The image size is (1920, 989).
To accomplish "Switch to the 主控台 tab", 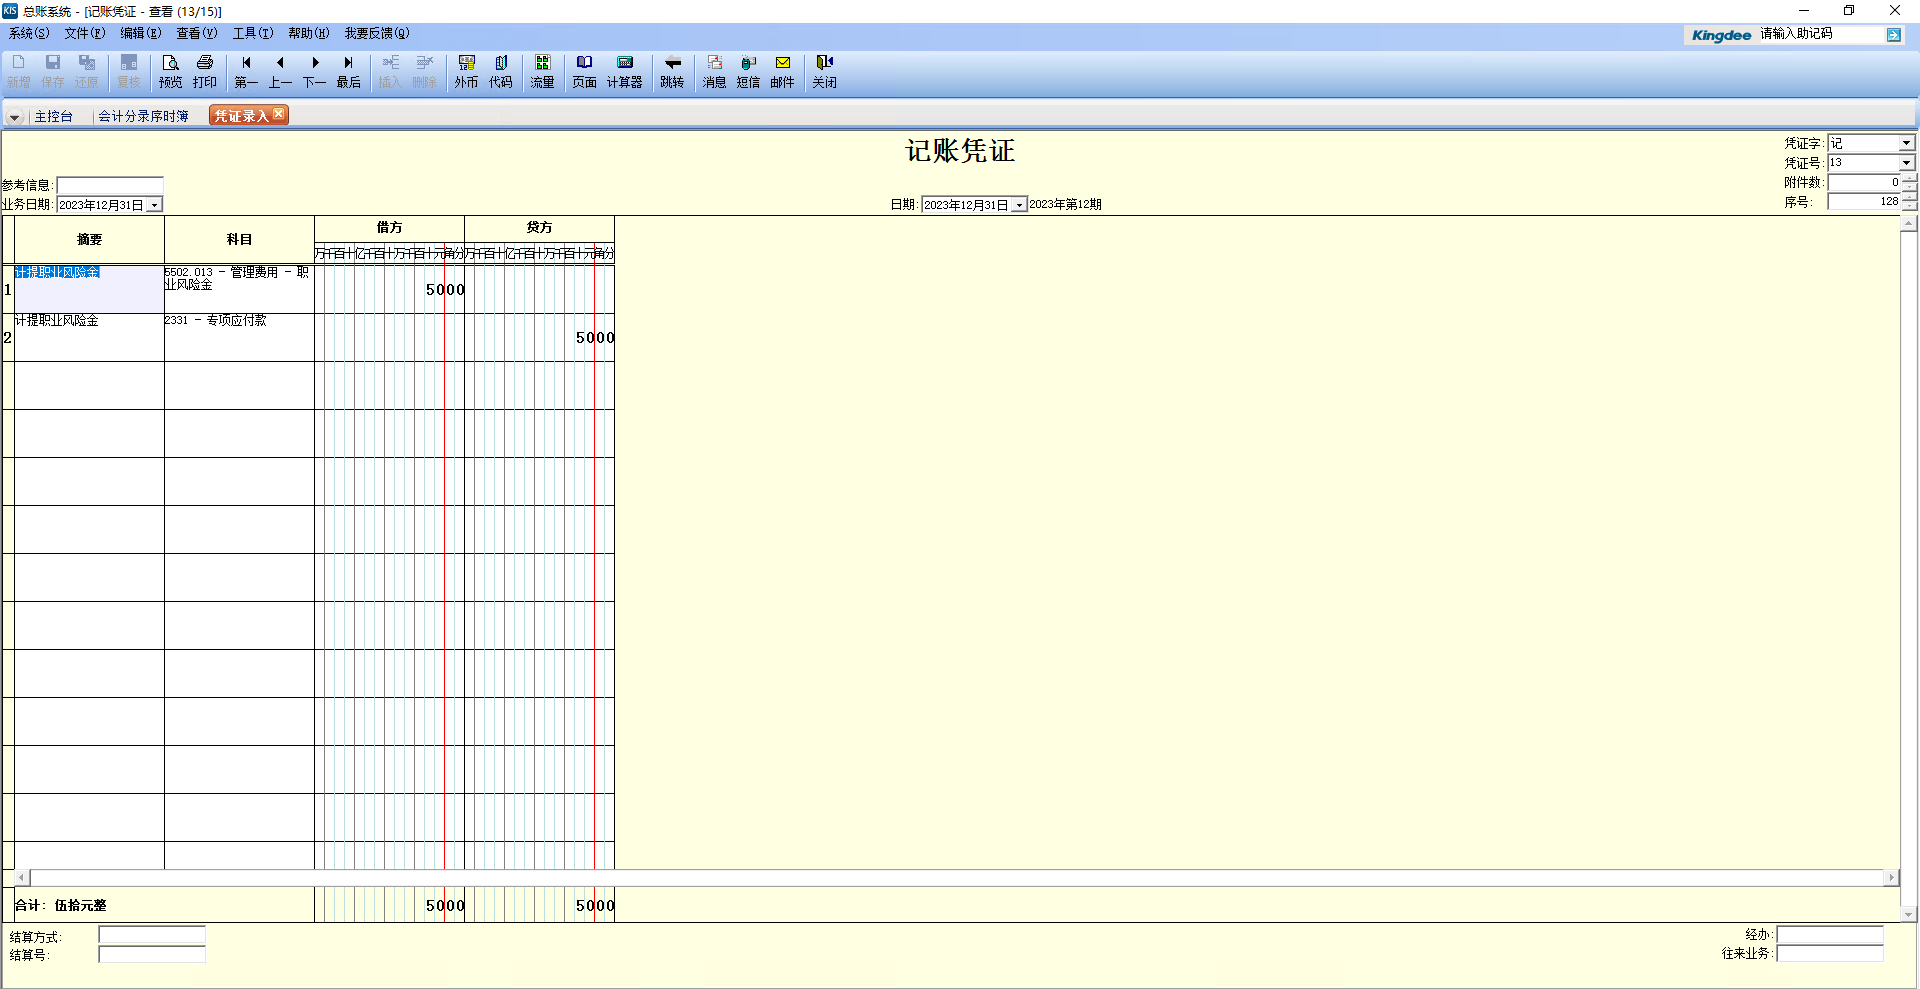I will 53,116.
